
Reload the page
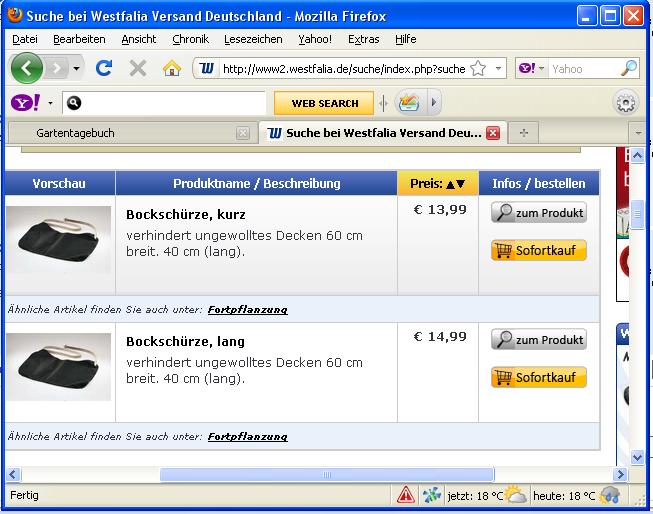(x=103, y=68)
